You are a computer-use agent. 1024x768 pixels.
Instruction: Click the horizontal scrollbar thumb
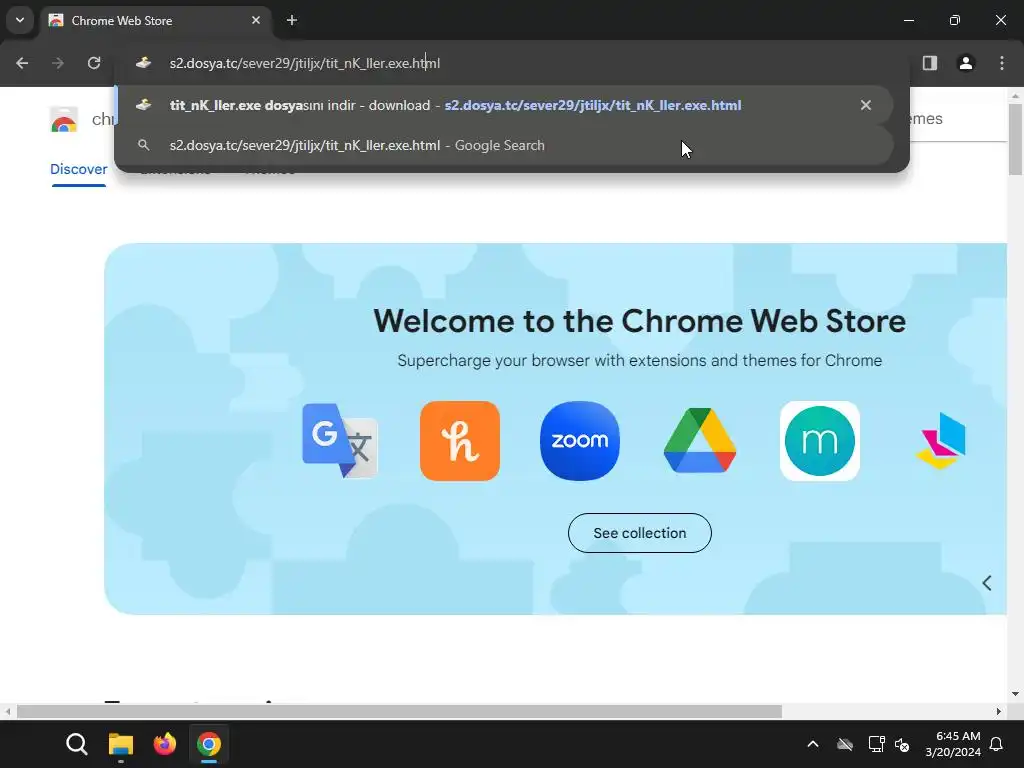pyautogui.click(x=399, y=711)
